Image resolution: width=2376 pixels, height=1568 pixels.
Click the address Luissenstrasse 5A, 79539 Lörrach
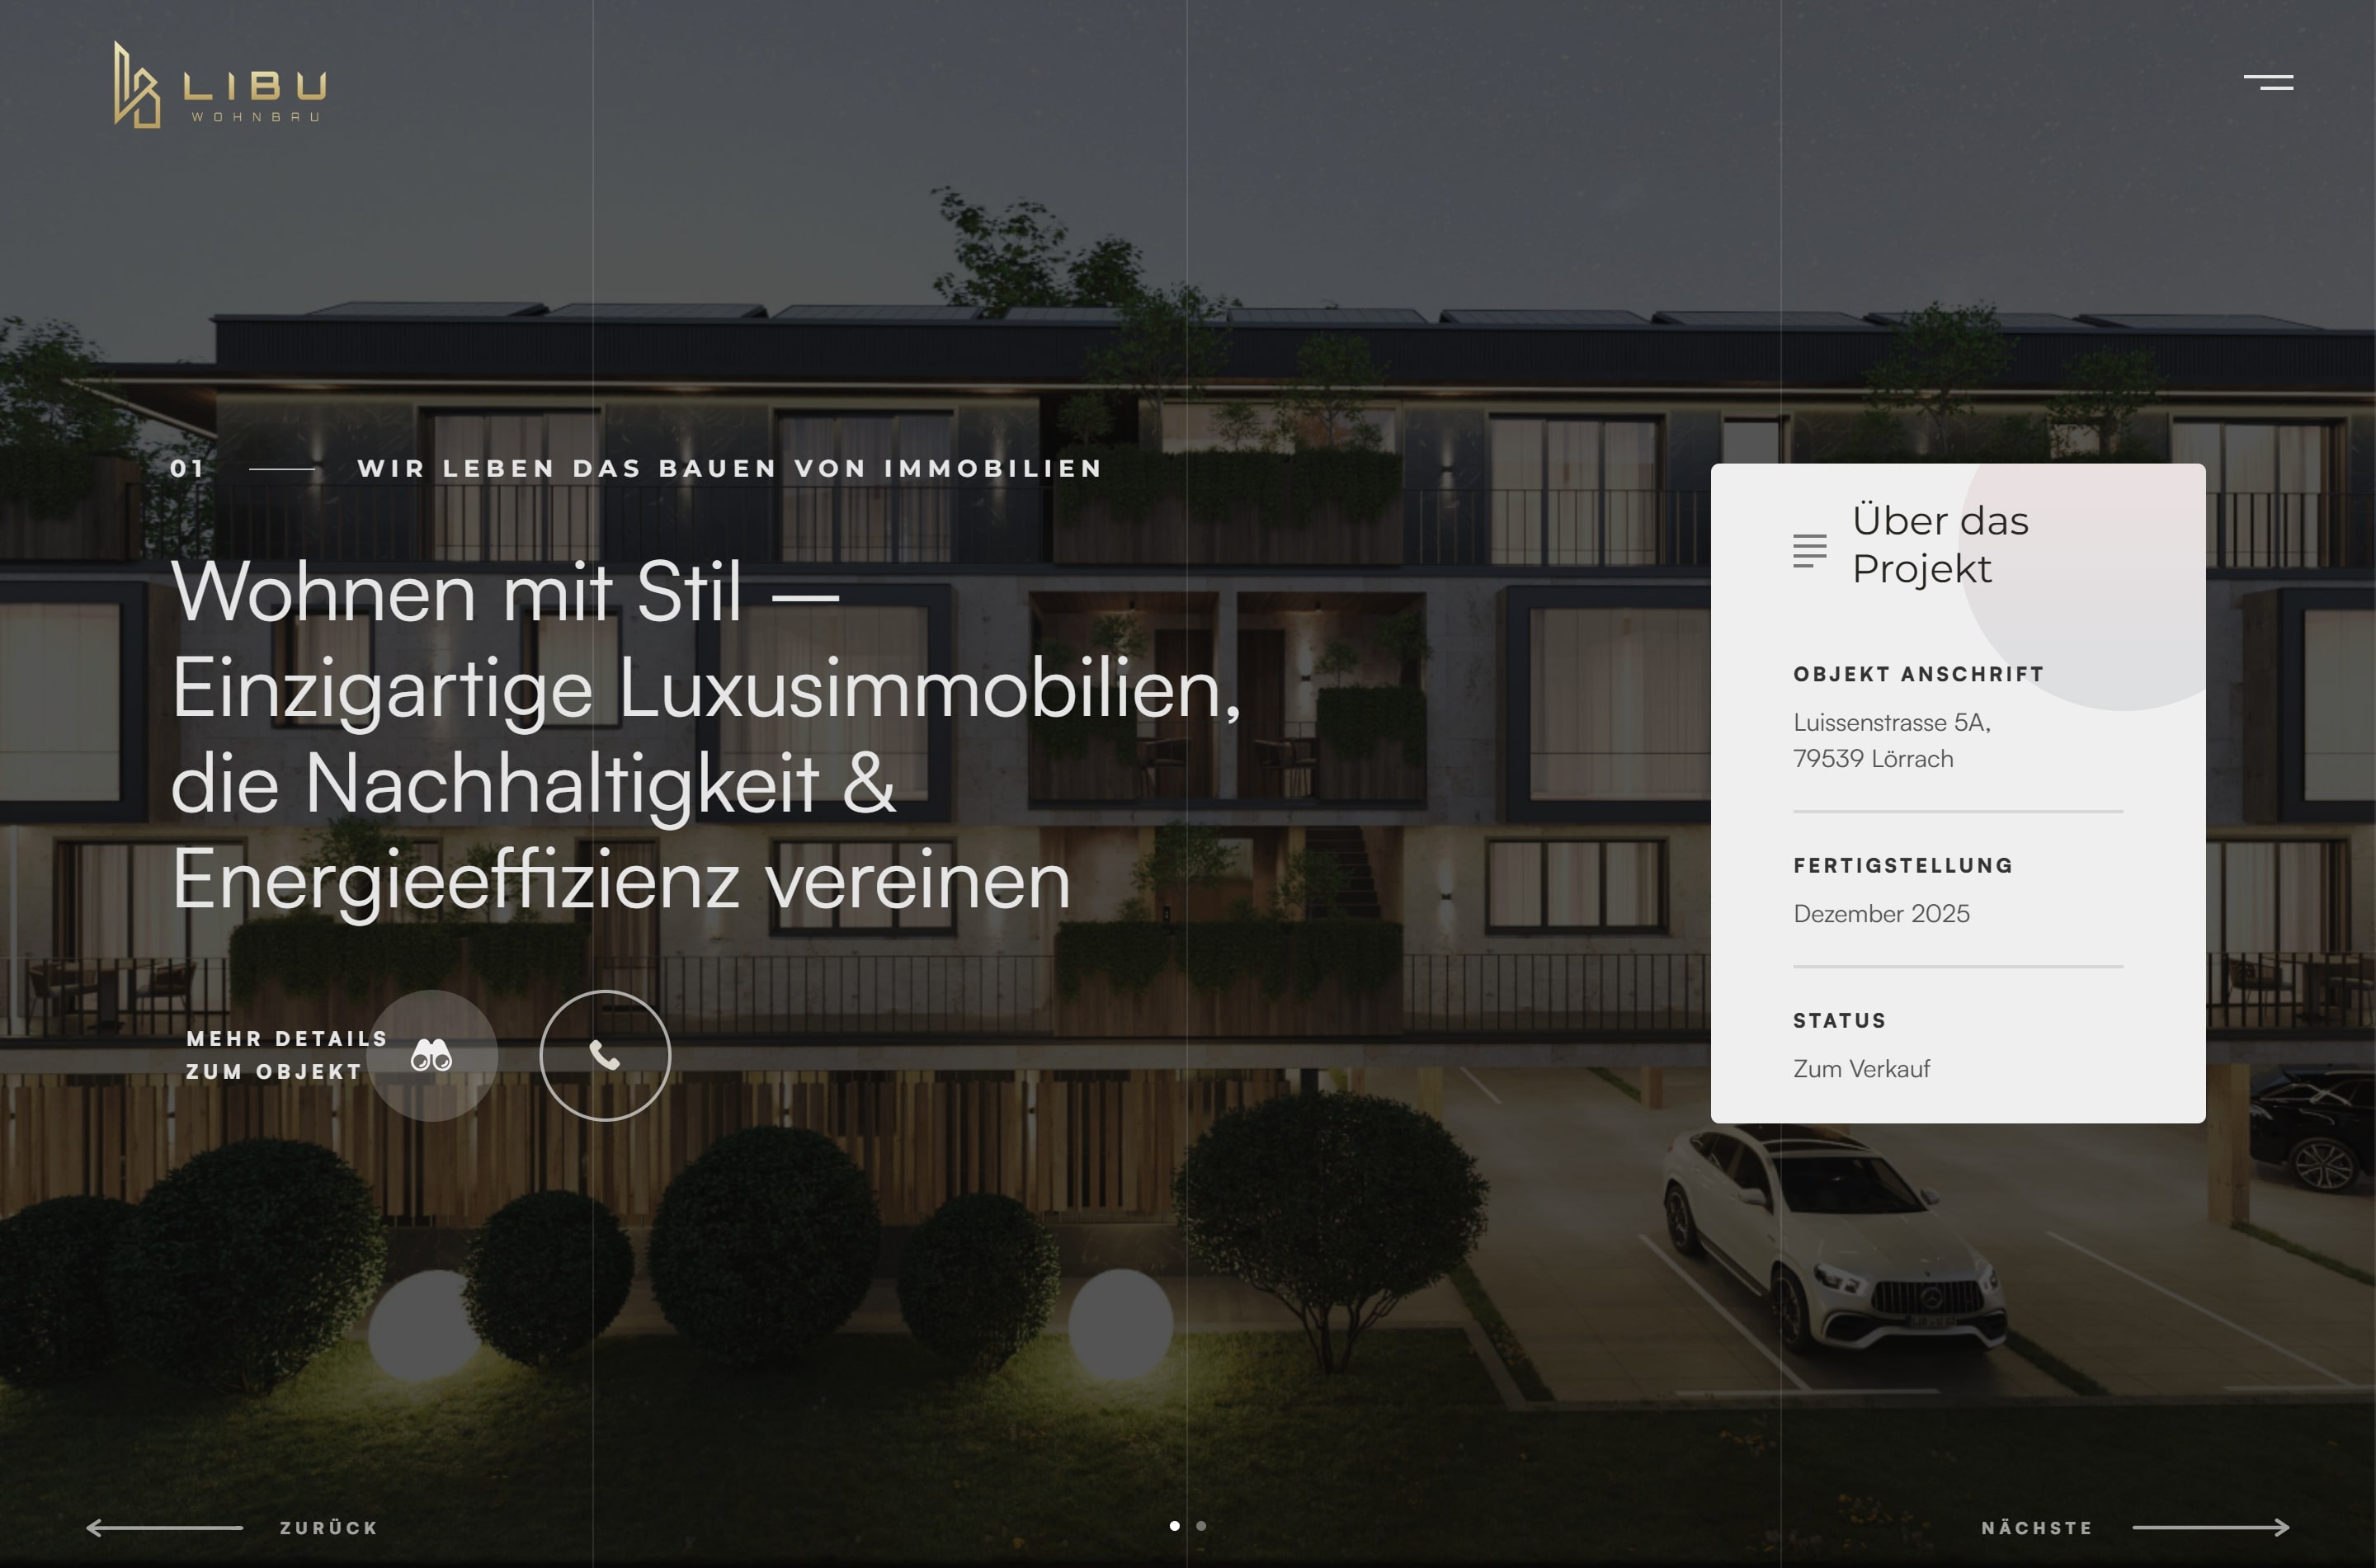[x=1892, y=740]
